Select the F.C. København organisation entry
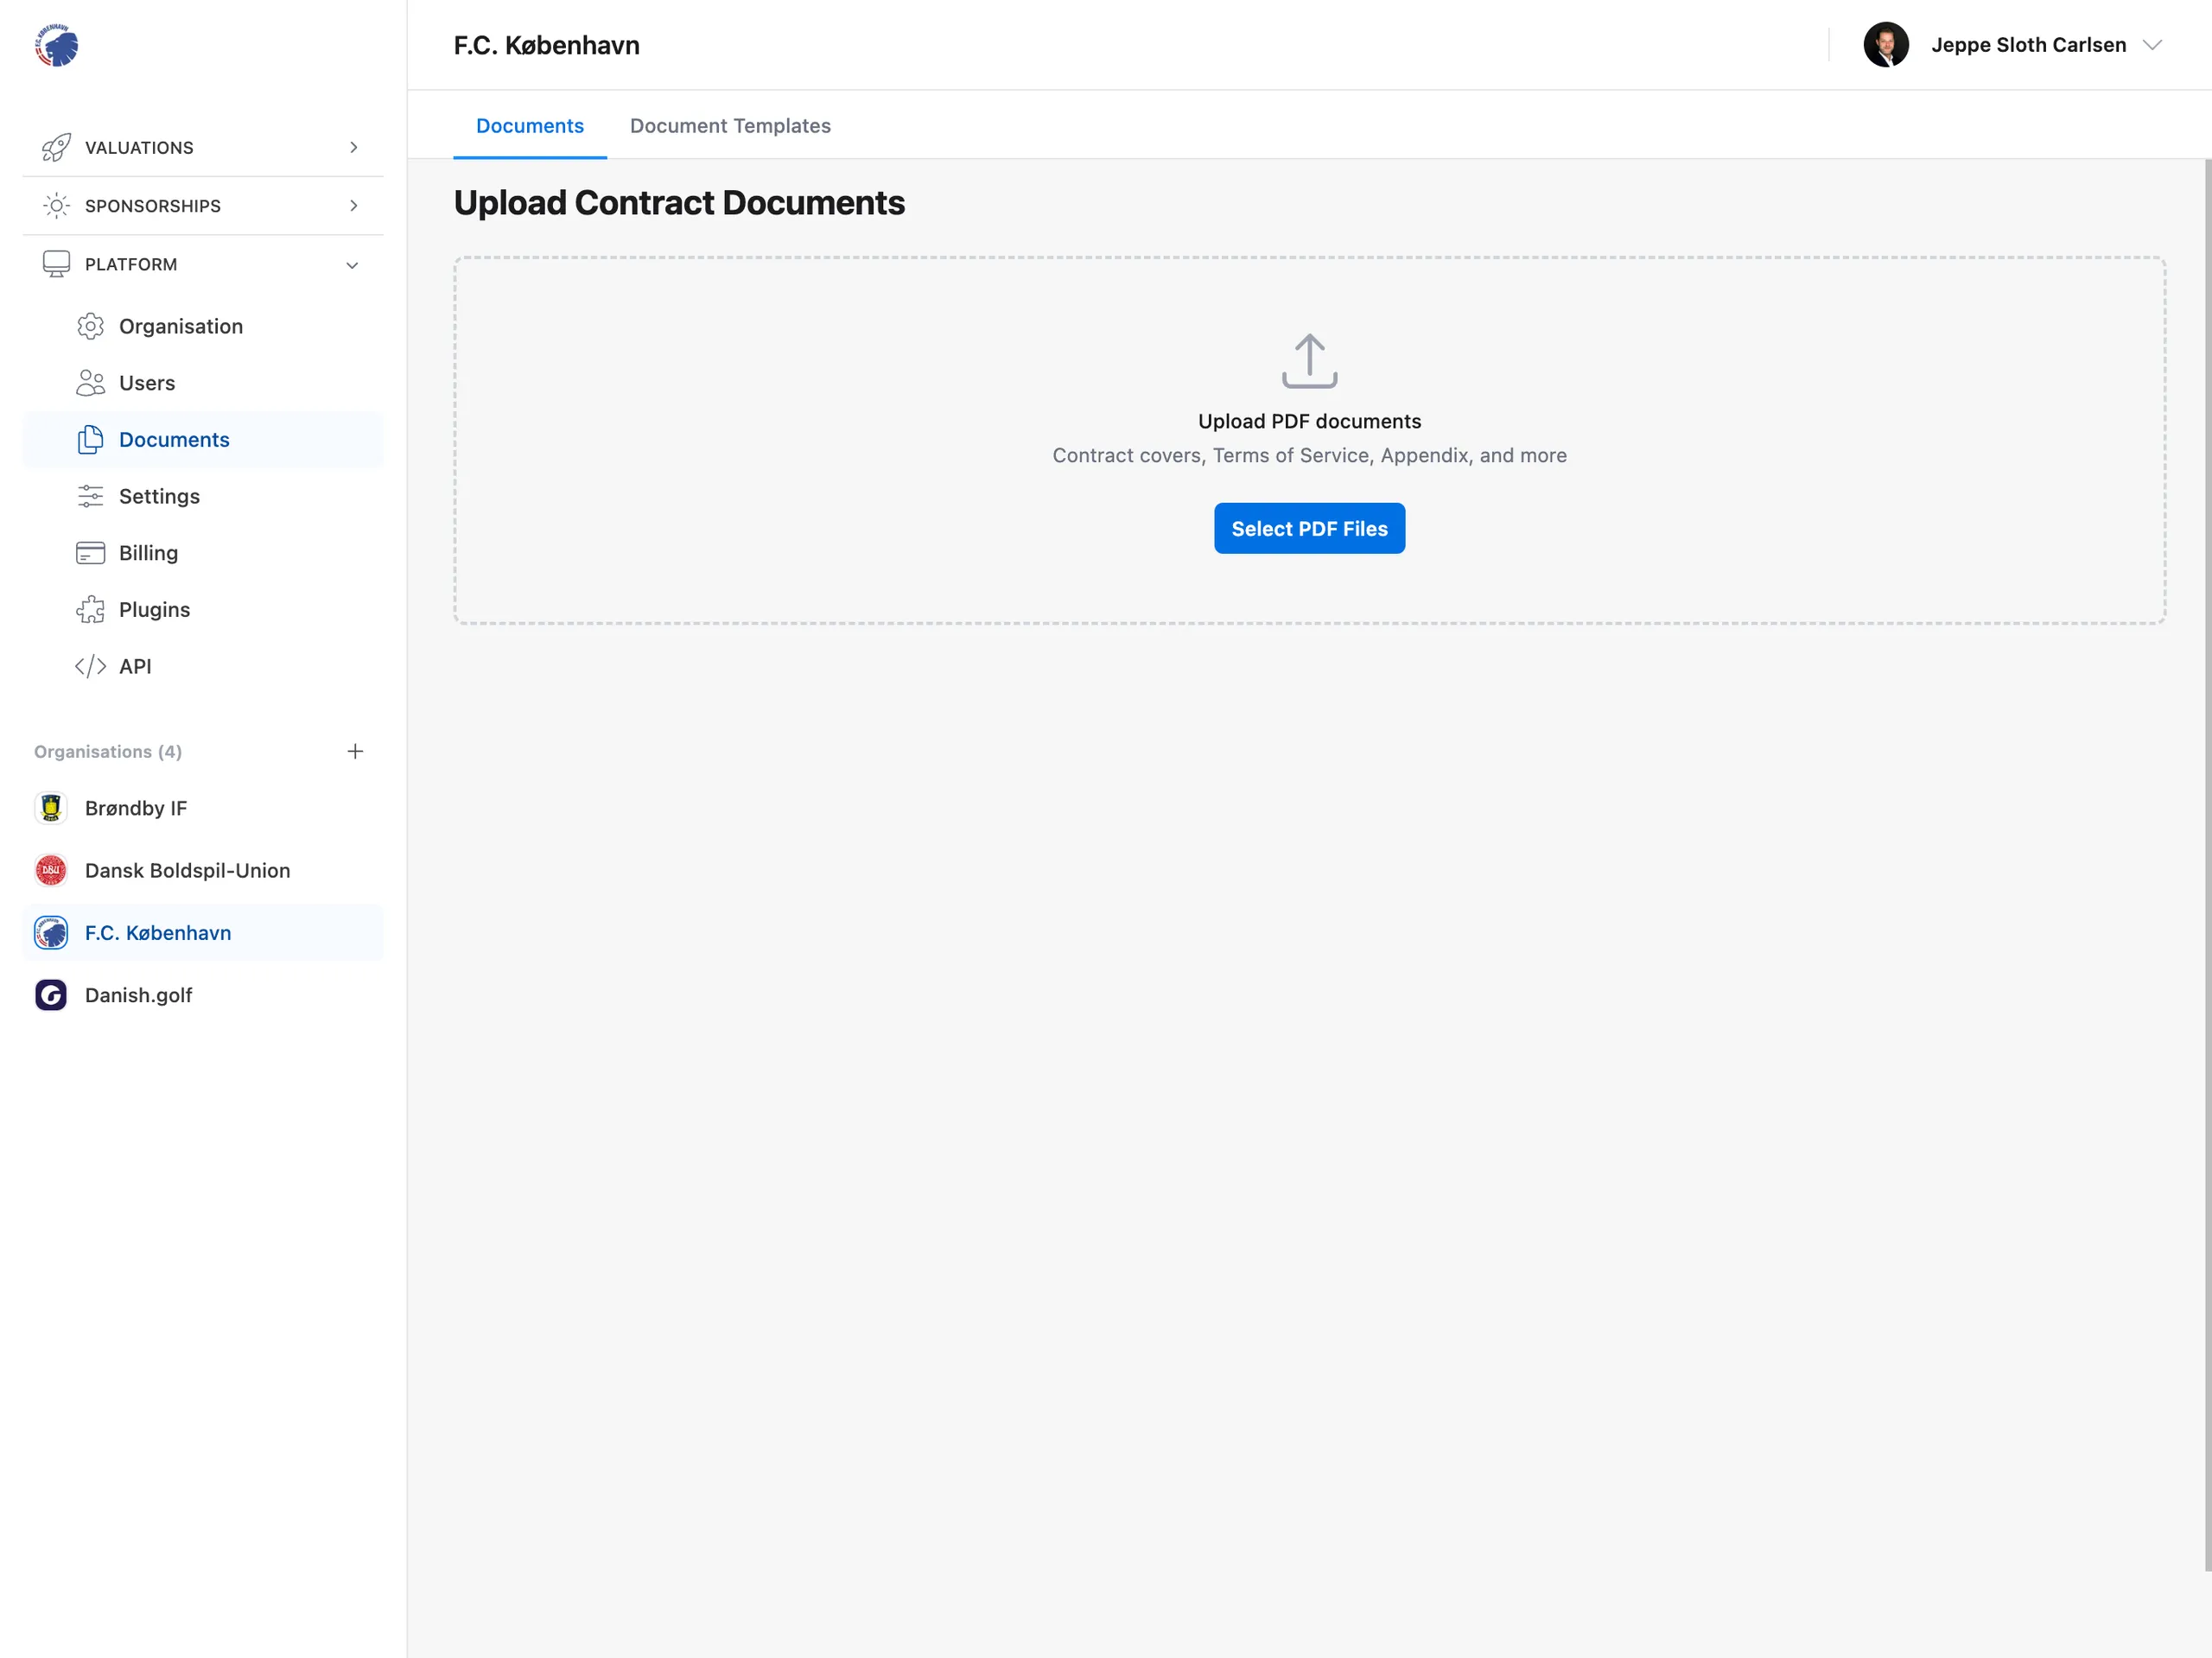The image size is (2212, 1658). (203, 933)
